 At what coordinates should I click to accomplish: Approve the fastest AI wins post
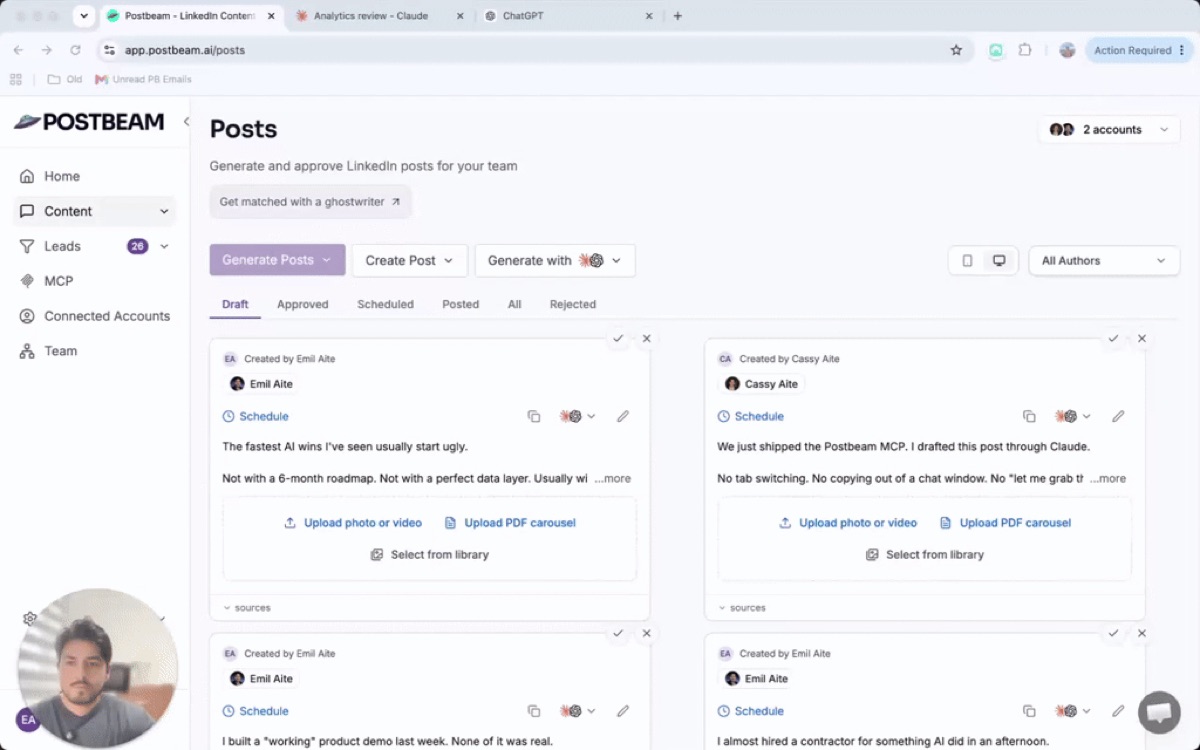coord(618,339)
